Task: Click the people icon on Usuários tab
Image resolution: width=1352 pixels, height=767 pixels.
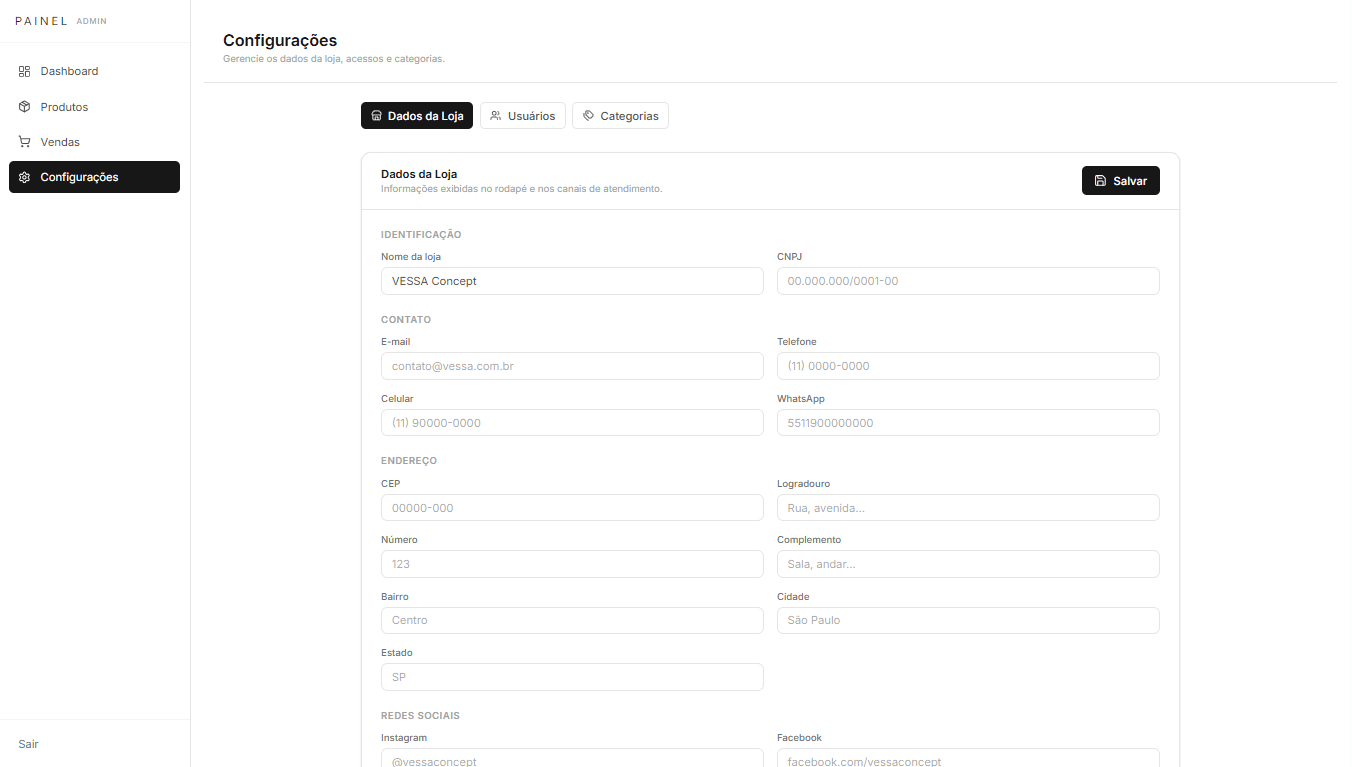Action: coord(495,116)
